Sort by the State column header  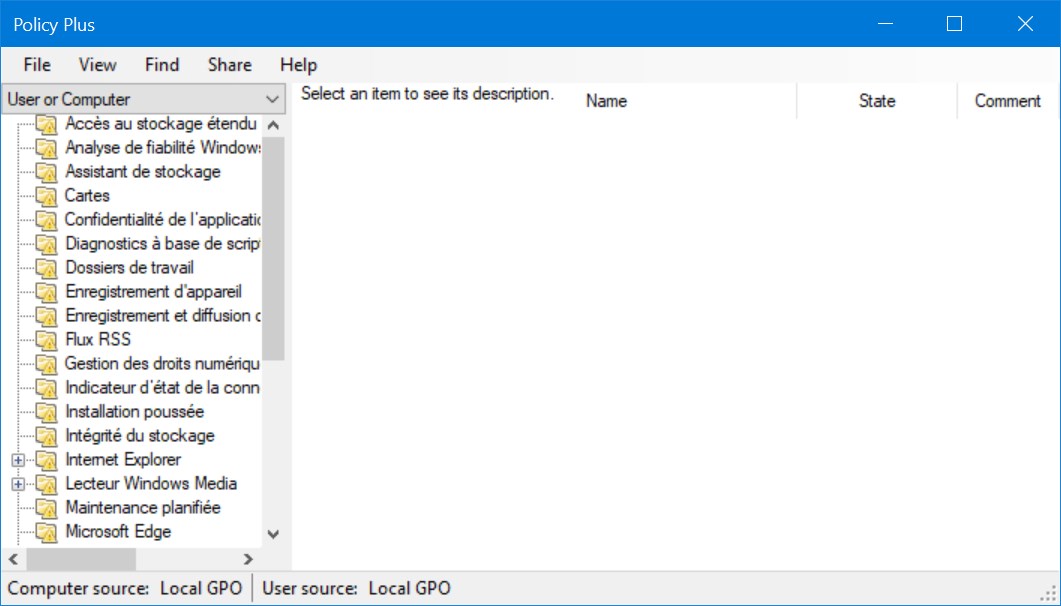pyautogui.click(x=877, y=101)
